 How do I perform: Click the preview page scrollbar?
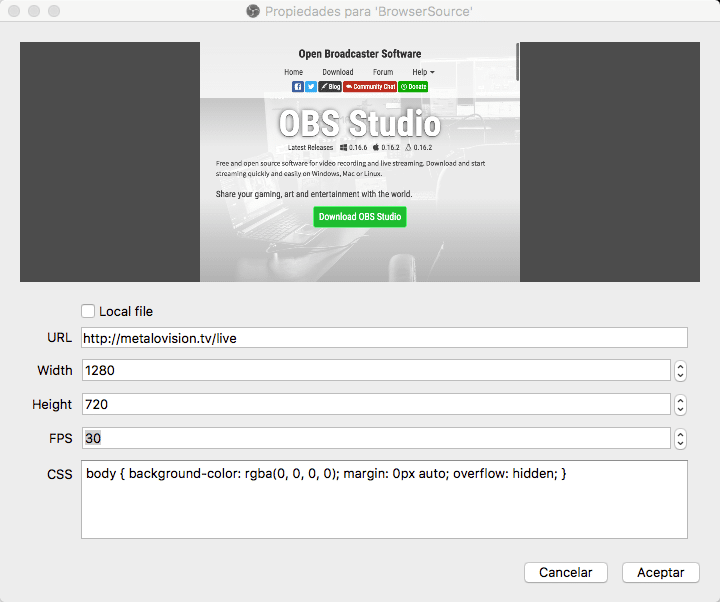point(518,62)
